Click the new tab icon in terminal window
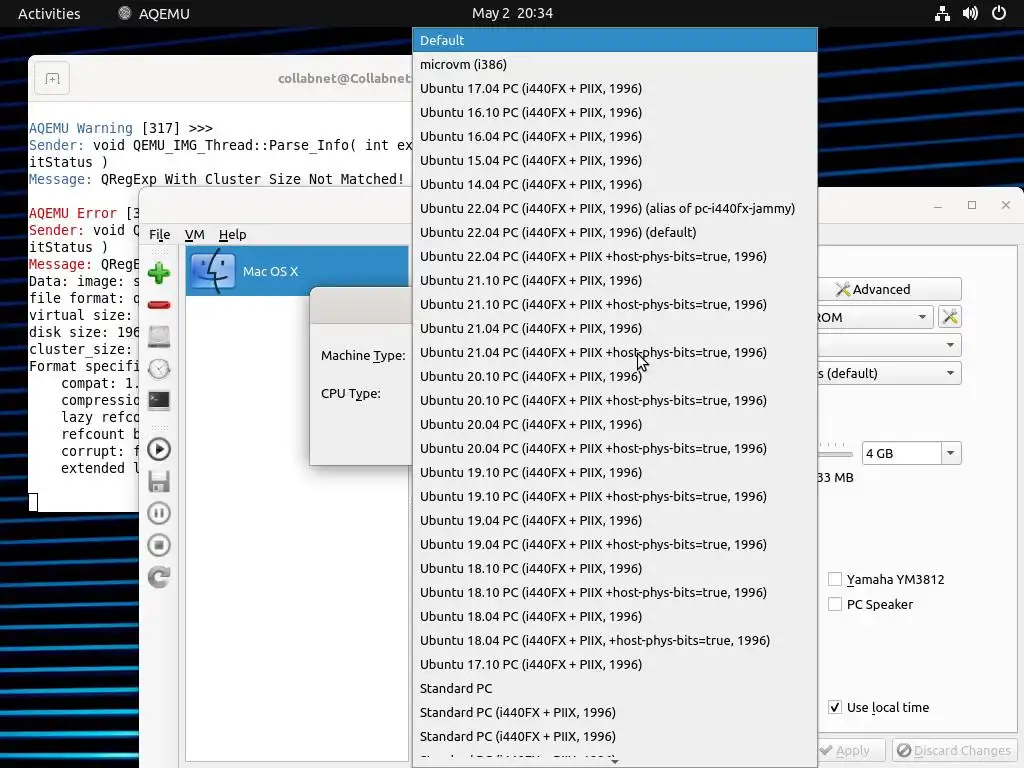 [52, 79]
